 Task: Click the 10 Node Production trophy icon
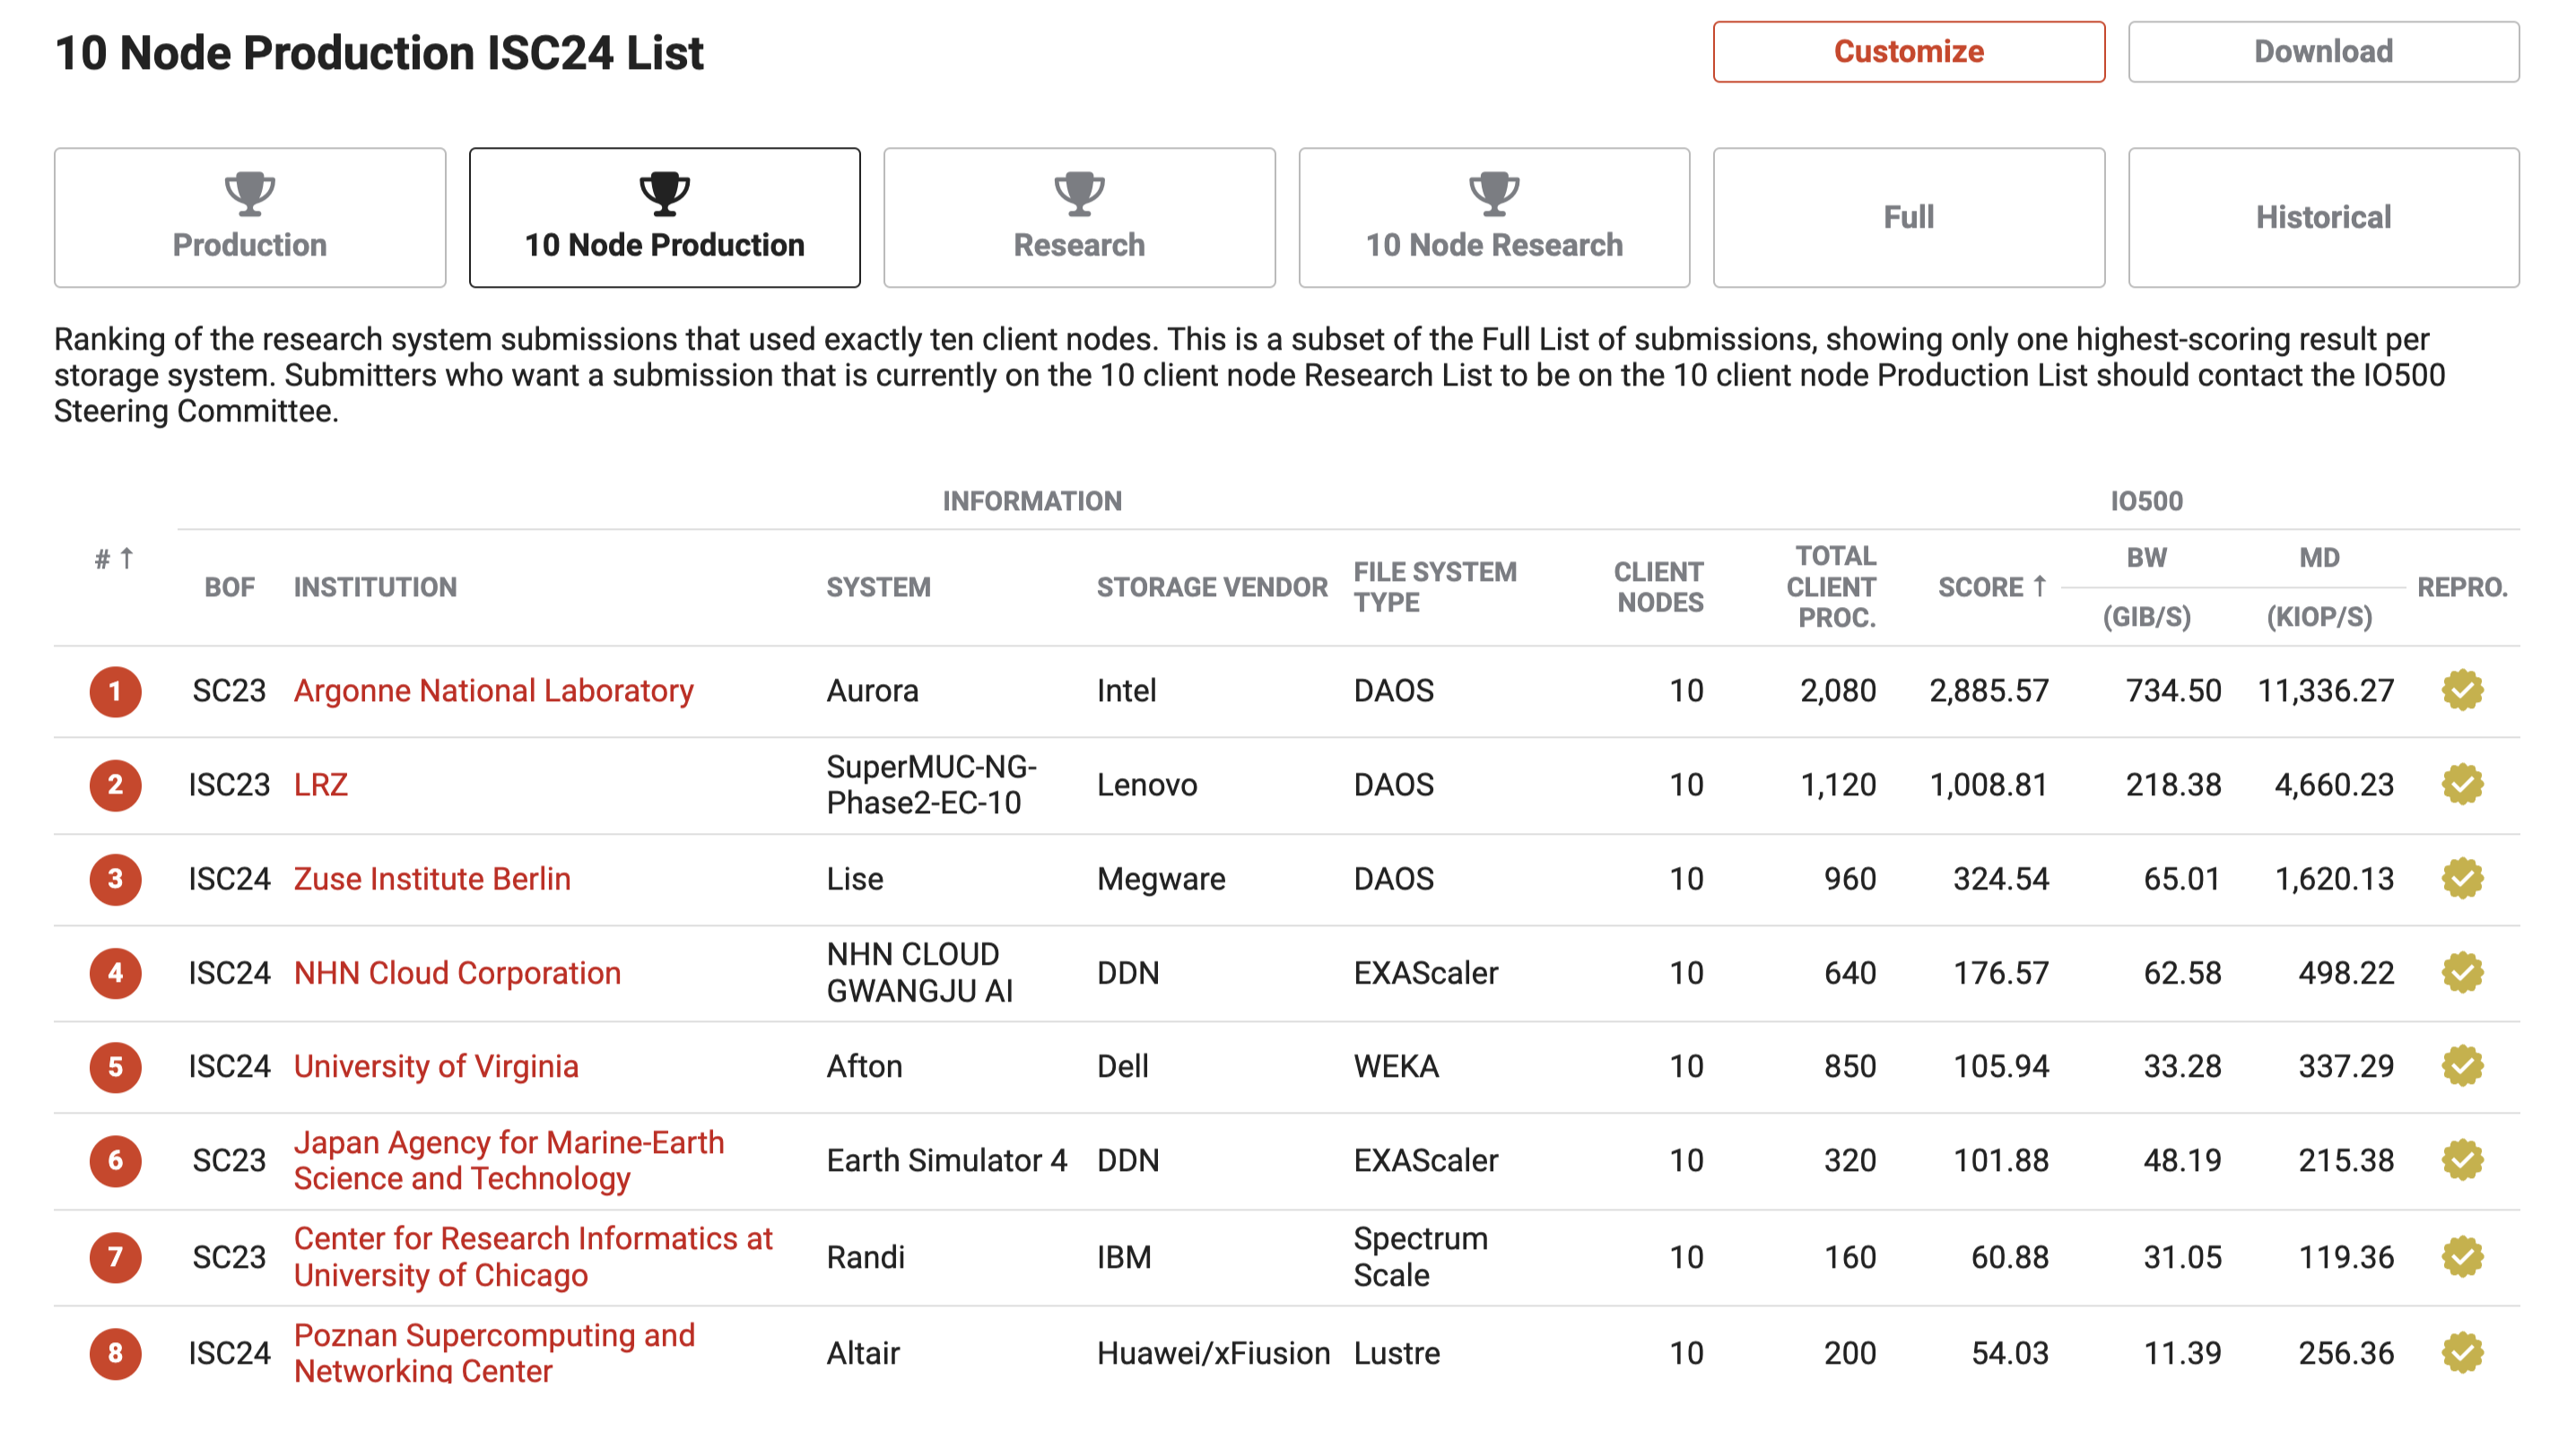664,193
